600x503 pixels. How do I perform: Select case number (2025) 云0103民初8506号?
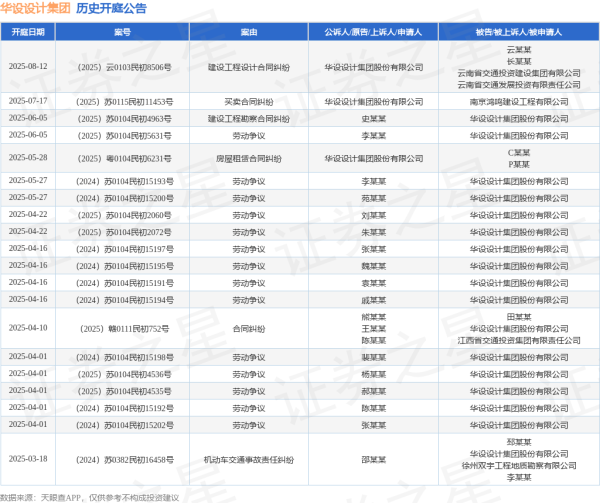click(x=124, y=67)
